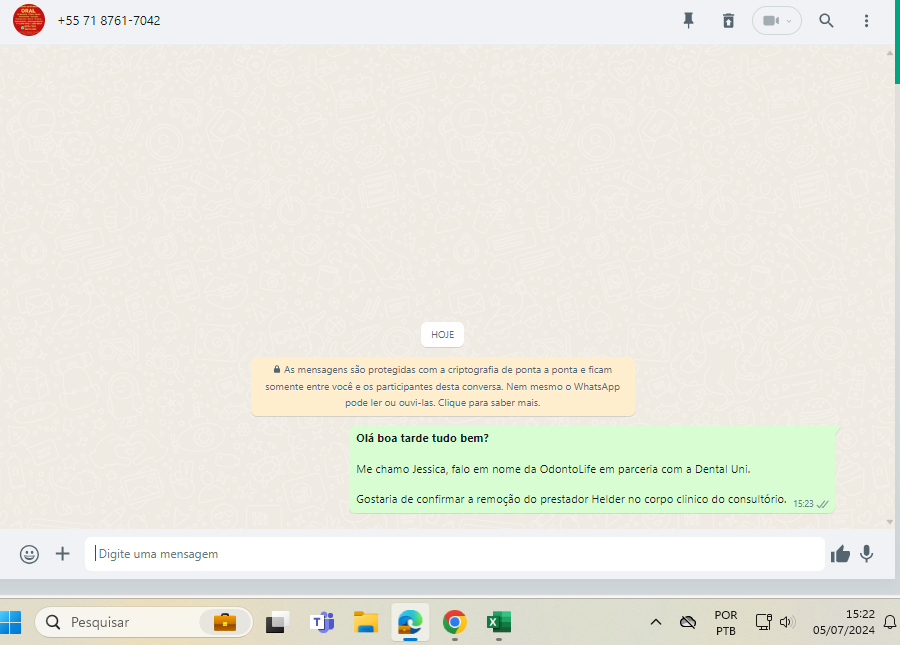Expand hidden system tray icons chevron

(x=655, y=622)
